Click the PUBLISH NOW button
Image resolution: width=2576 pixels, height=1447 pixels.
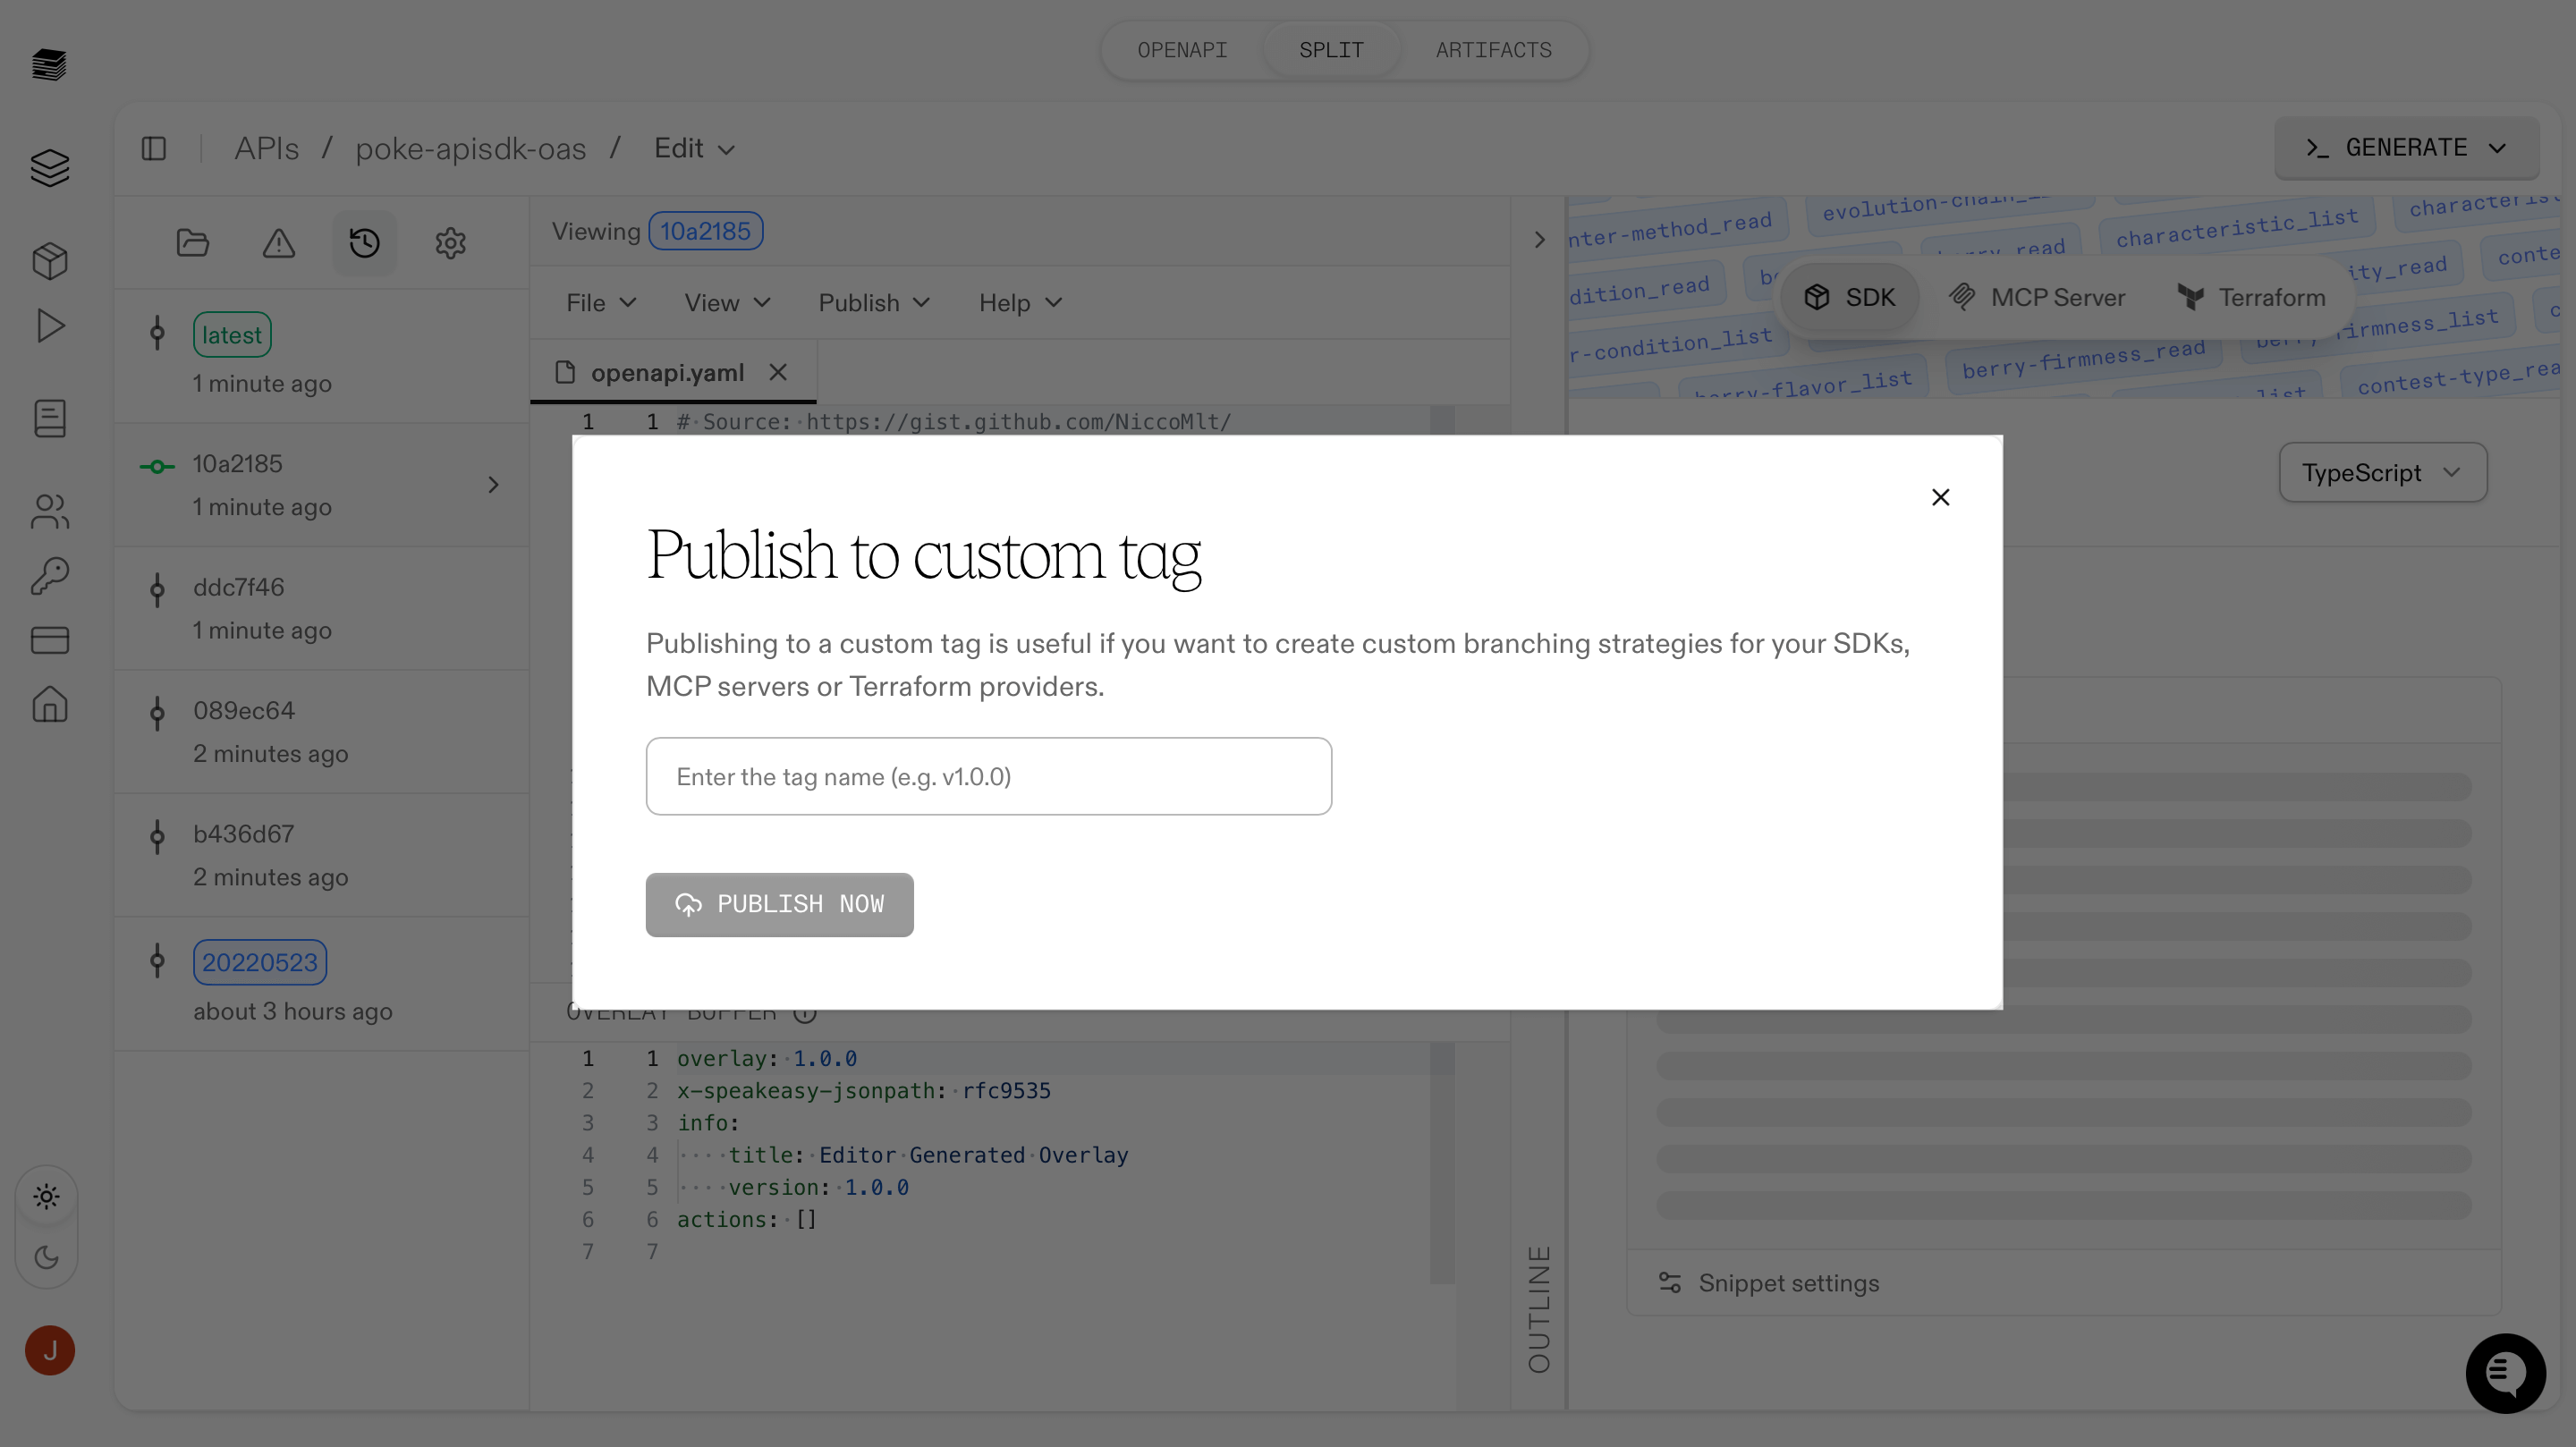[779, 904]
